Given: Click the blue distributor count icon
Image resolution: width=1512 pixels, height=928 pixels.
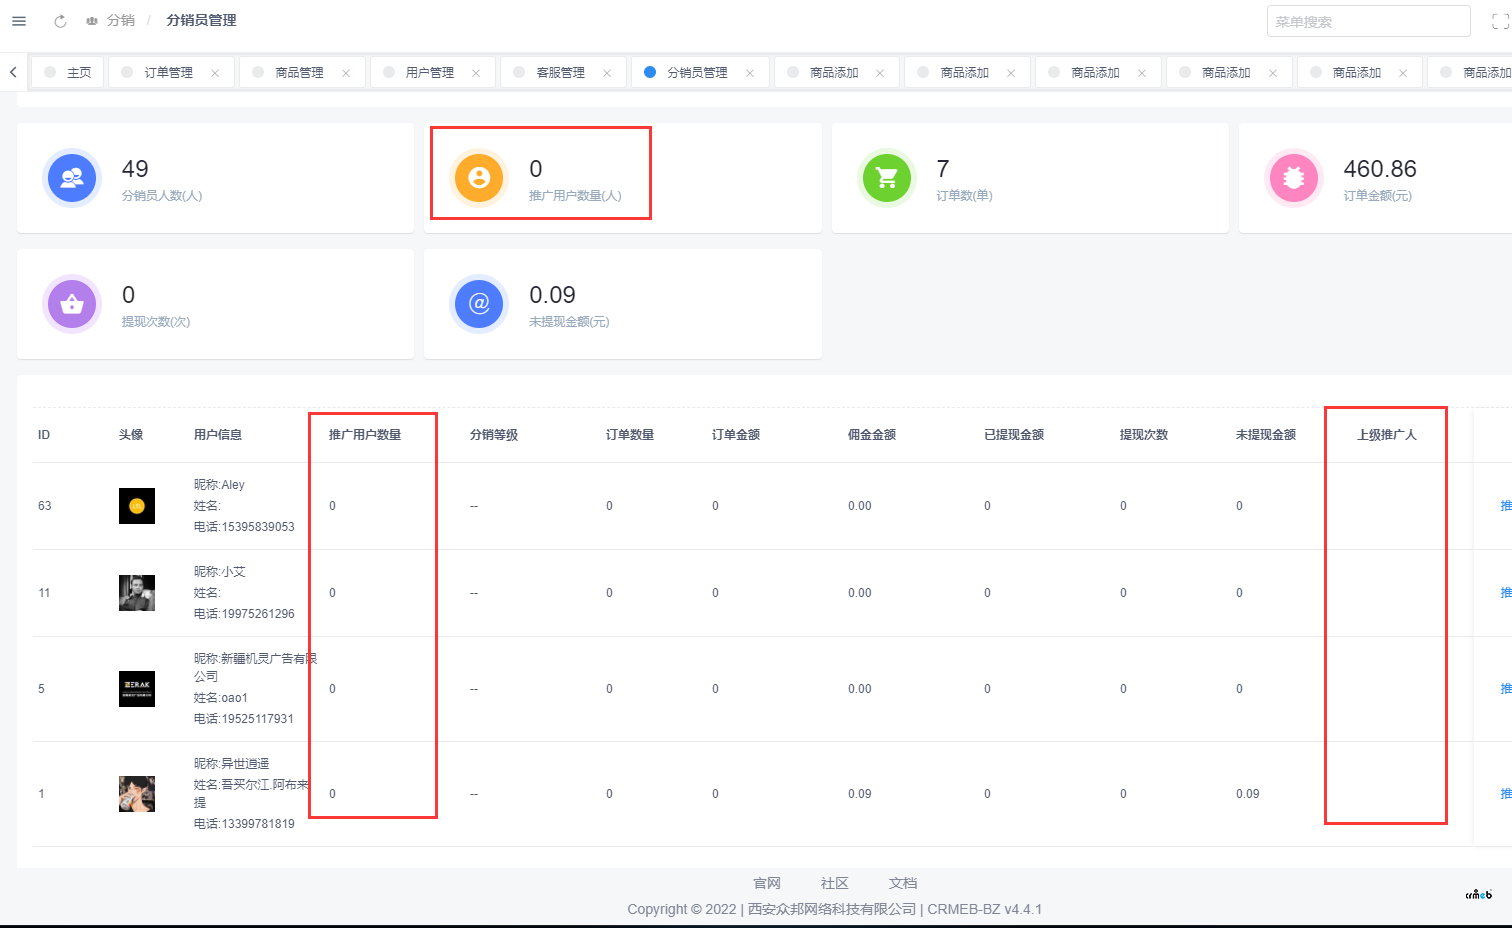Looking at the screenshot, I should [72, 178].
